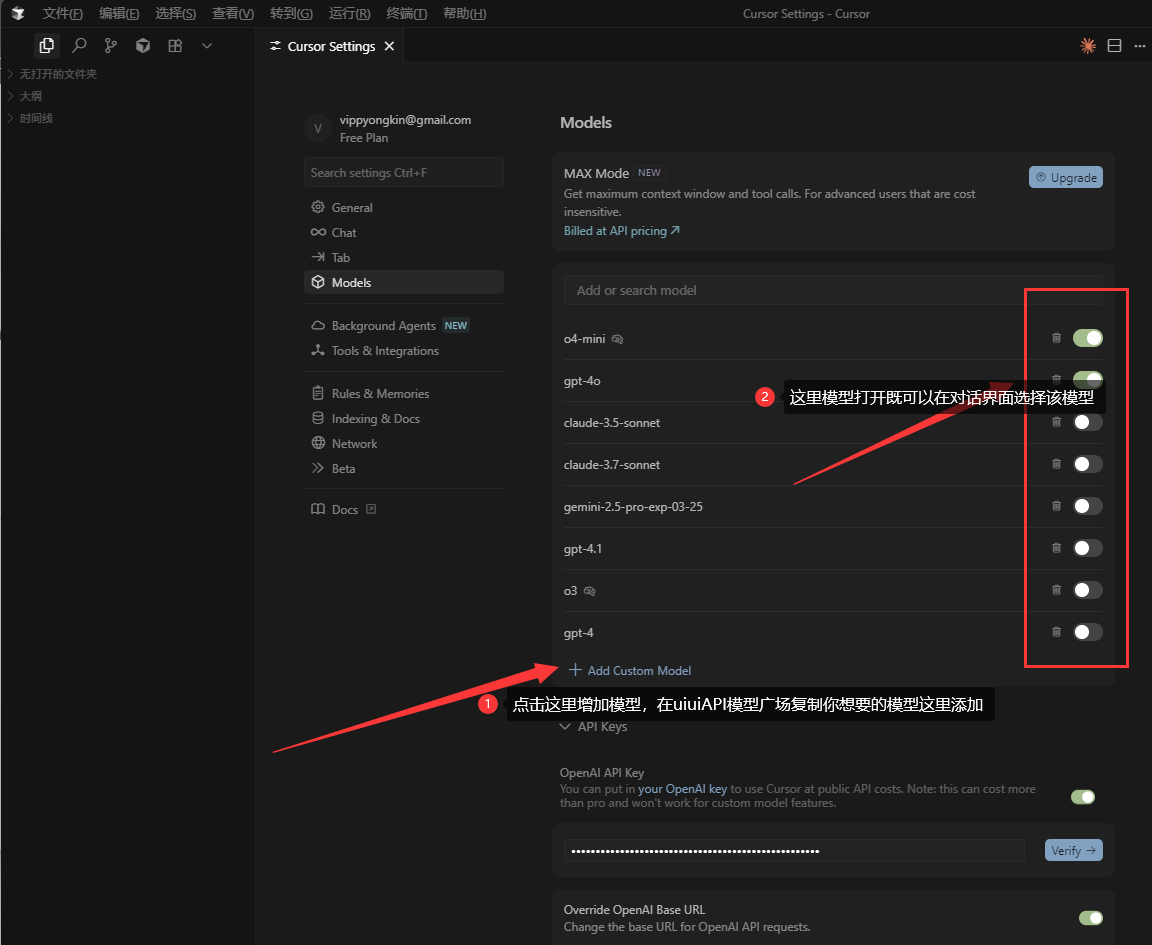Open Background Agents settings
Viewport: 1152px width, 945px height.
click(x=403, y=326)
